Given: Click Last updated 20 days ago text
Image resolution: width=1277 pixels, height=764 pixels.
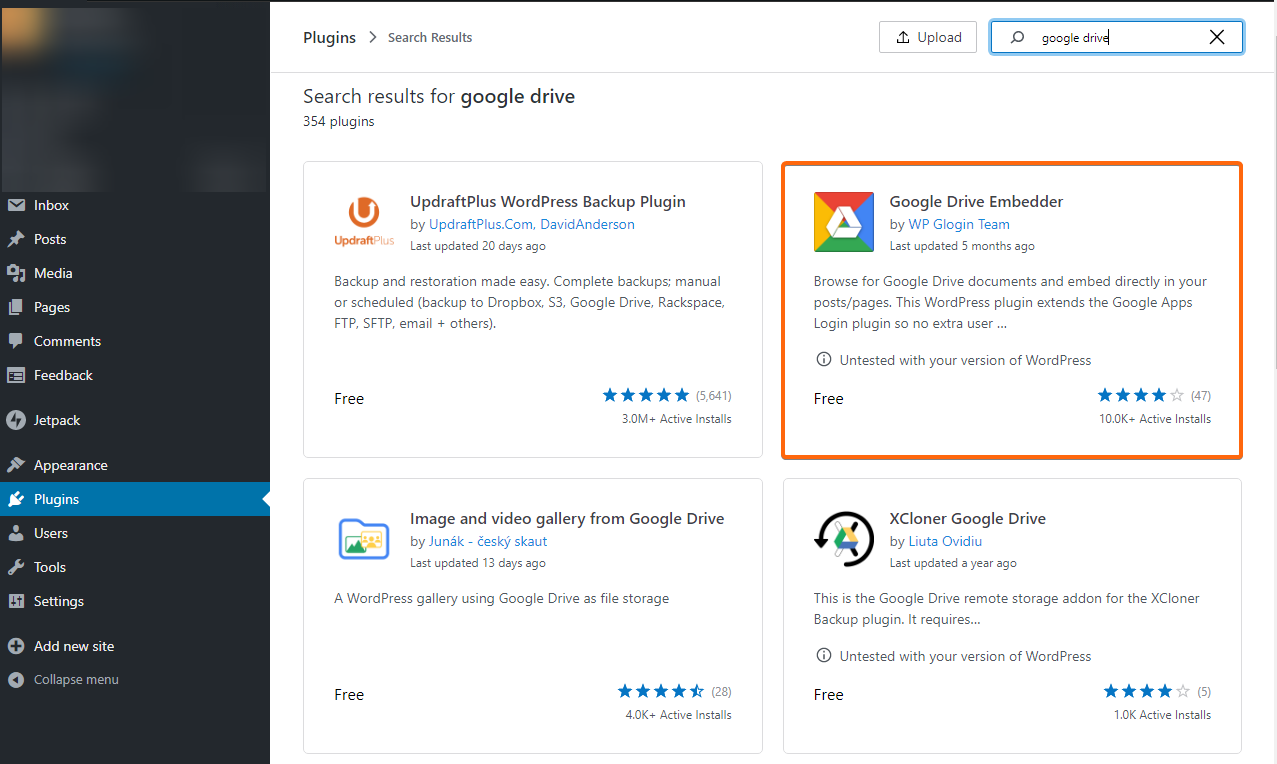Looking at the screenshot, I should point(478,246).
